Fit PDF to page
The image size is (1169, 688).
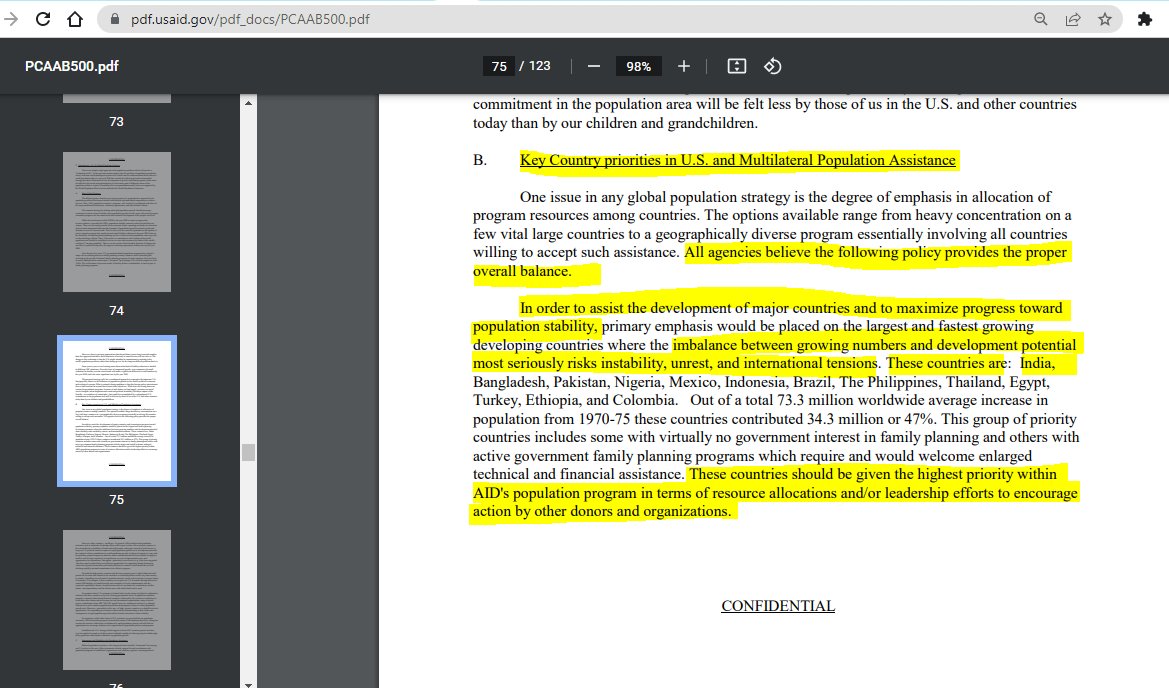[737, 66]
